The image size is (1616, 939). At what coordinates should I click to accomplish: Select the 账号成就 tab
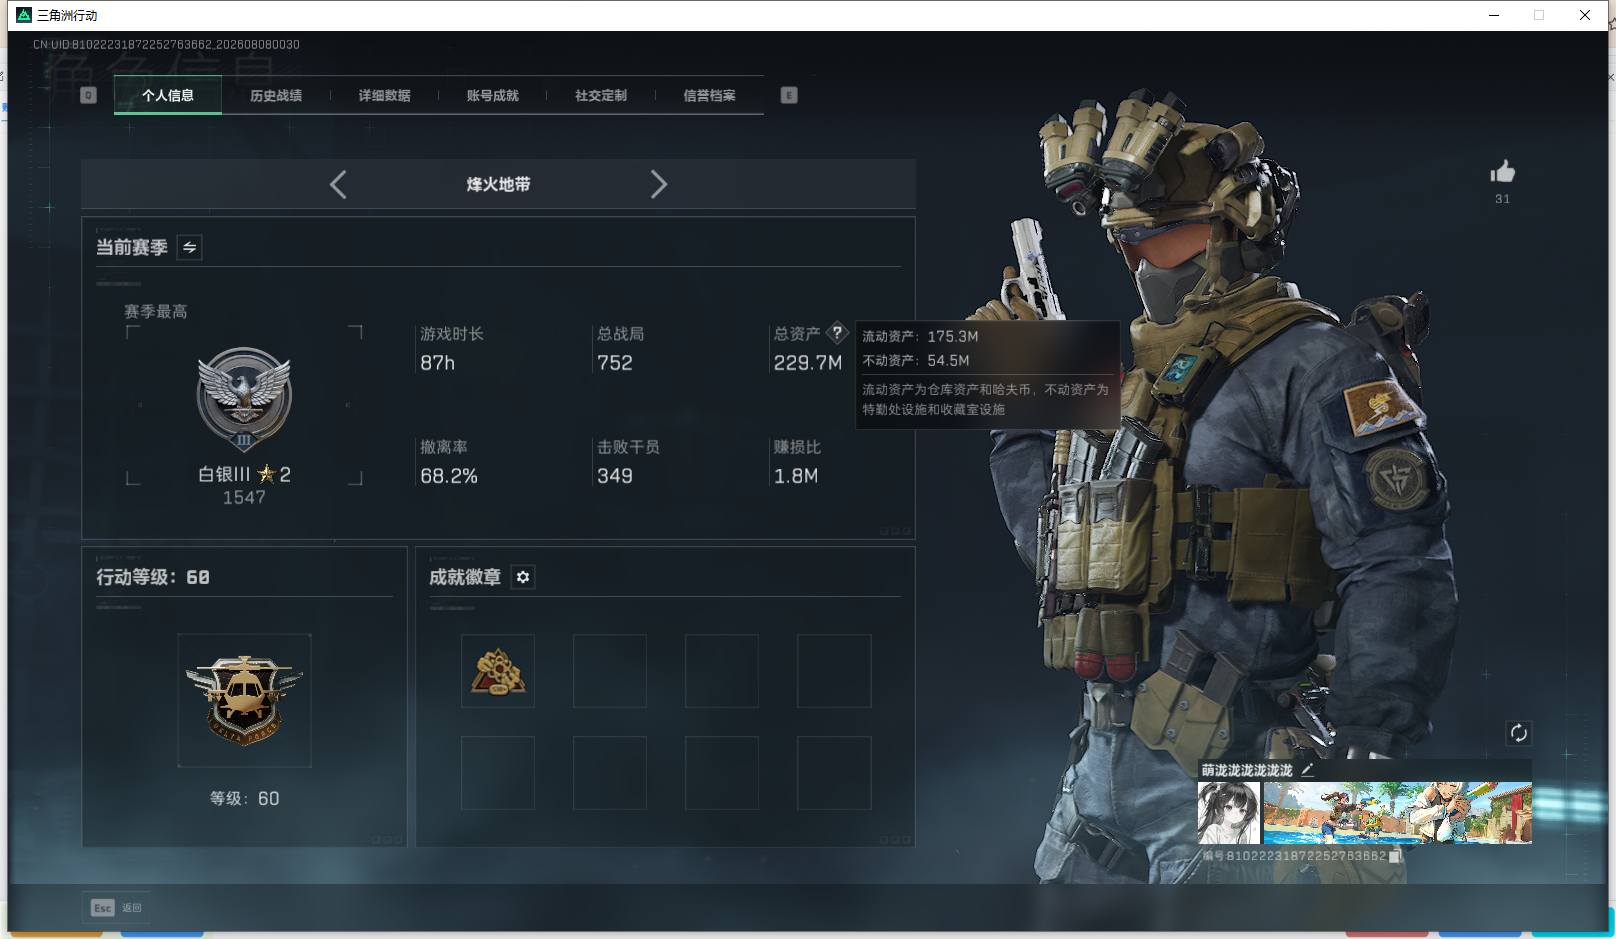(492, 96)
